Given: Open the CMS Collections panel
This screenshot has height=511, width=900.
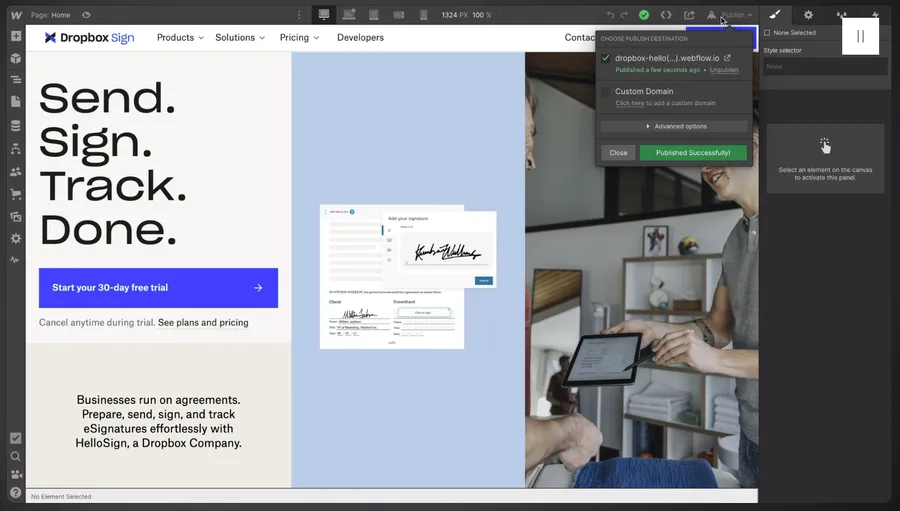Looking at the screenshot, I should (x=16, y=126).
